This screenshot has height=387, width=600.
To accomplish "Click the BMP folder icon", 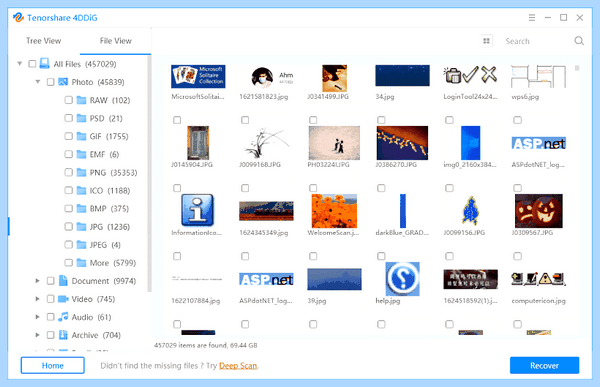I will tap(81, 209).
